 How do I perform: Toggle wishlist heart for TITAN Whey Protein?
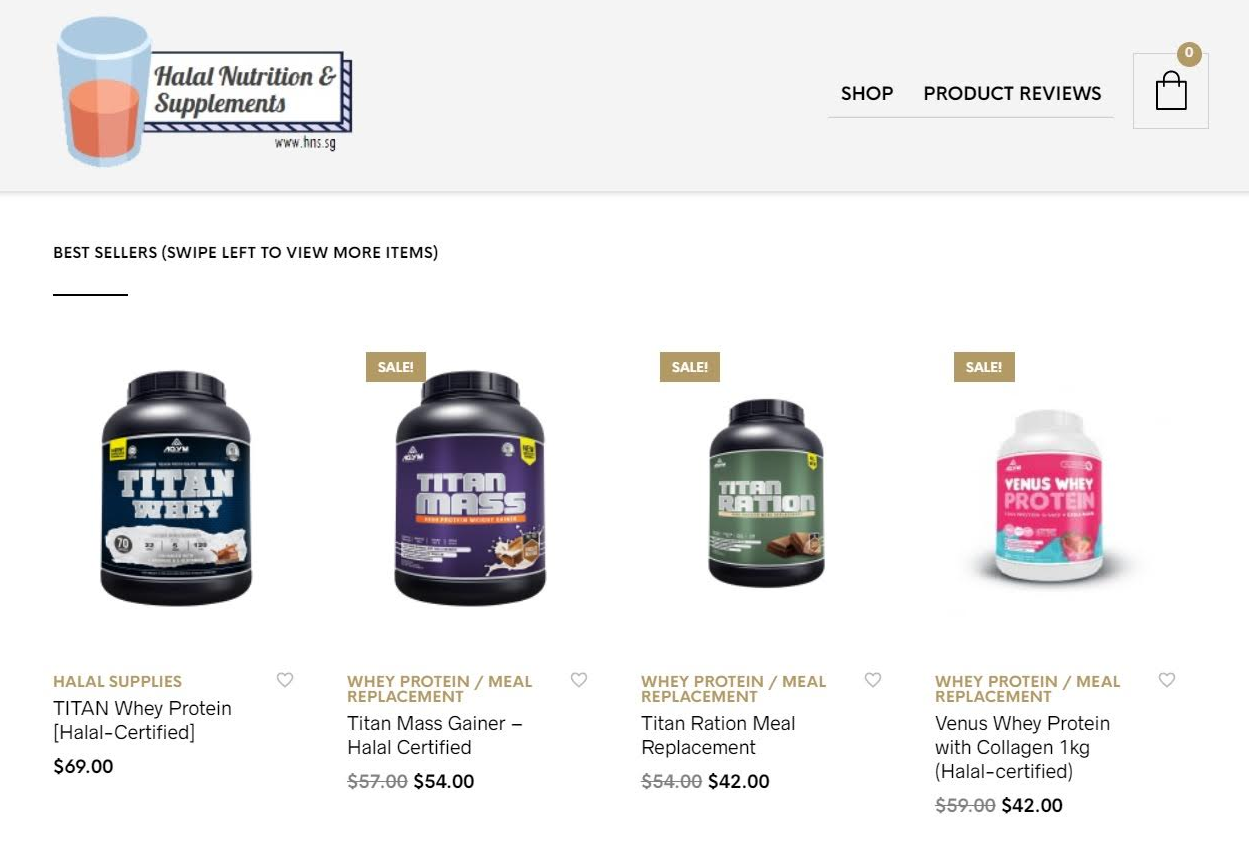coord(285,680)
